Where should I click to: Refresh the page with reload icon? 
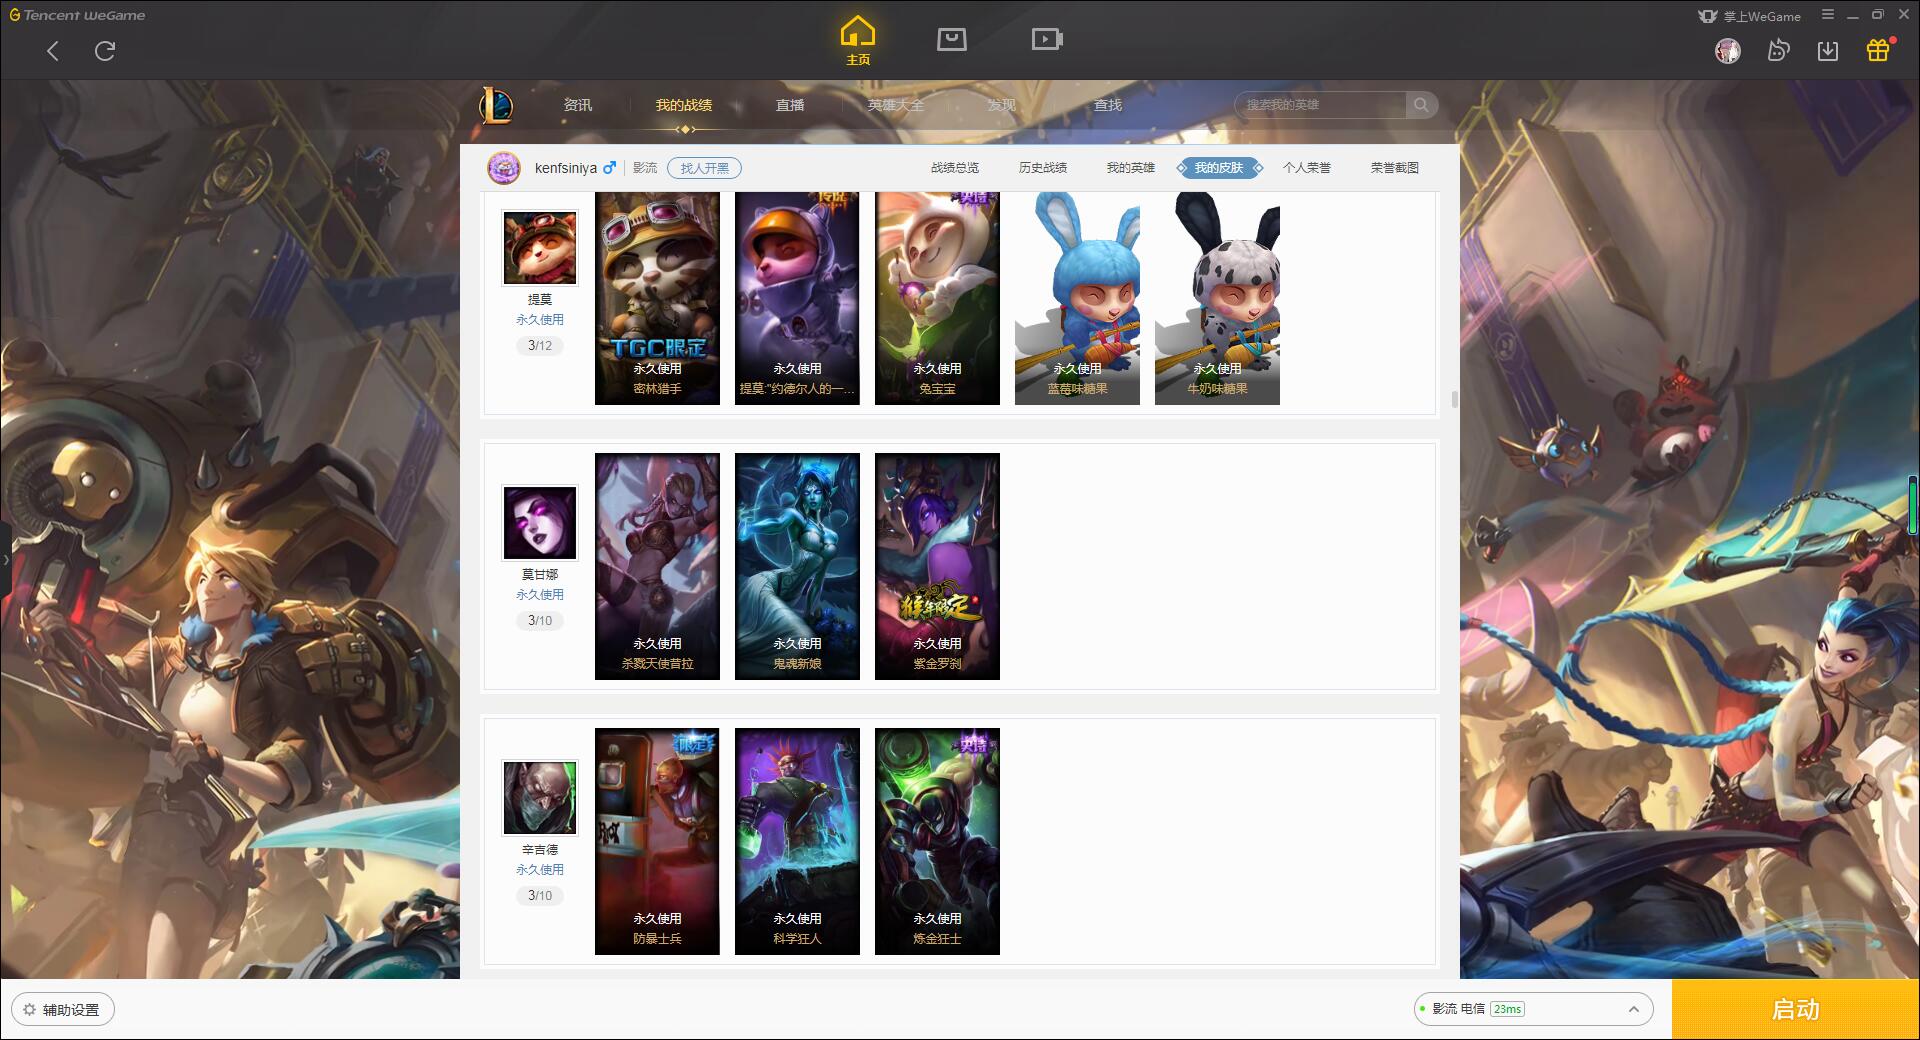click(x=105, y=51)
